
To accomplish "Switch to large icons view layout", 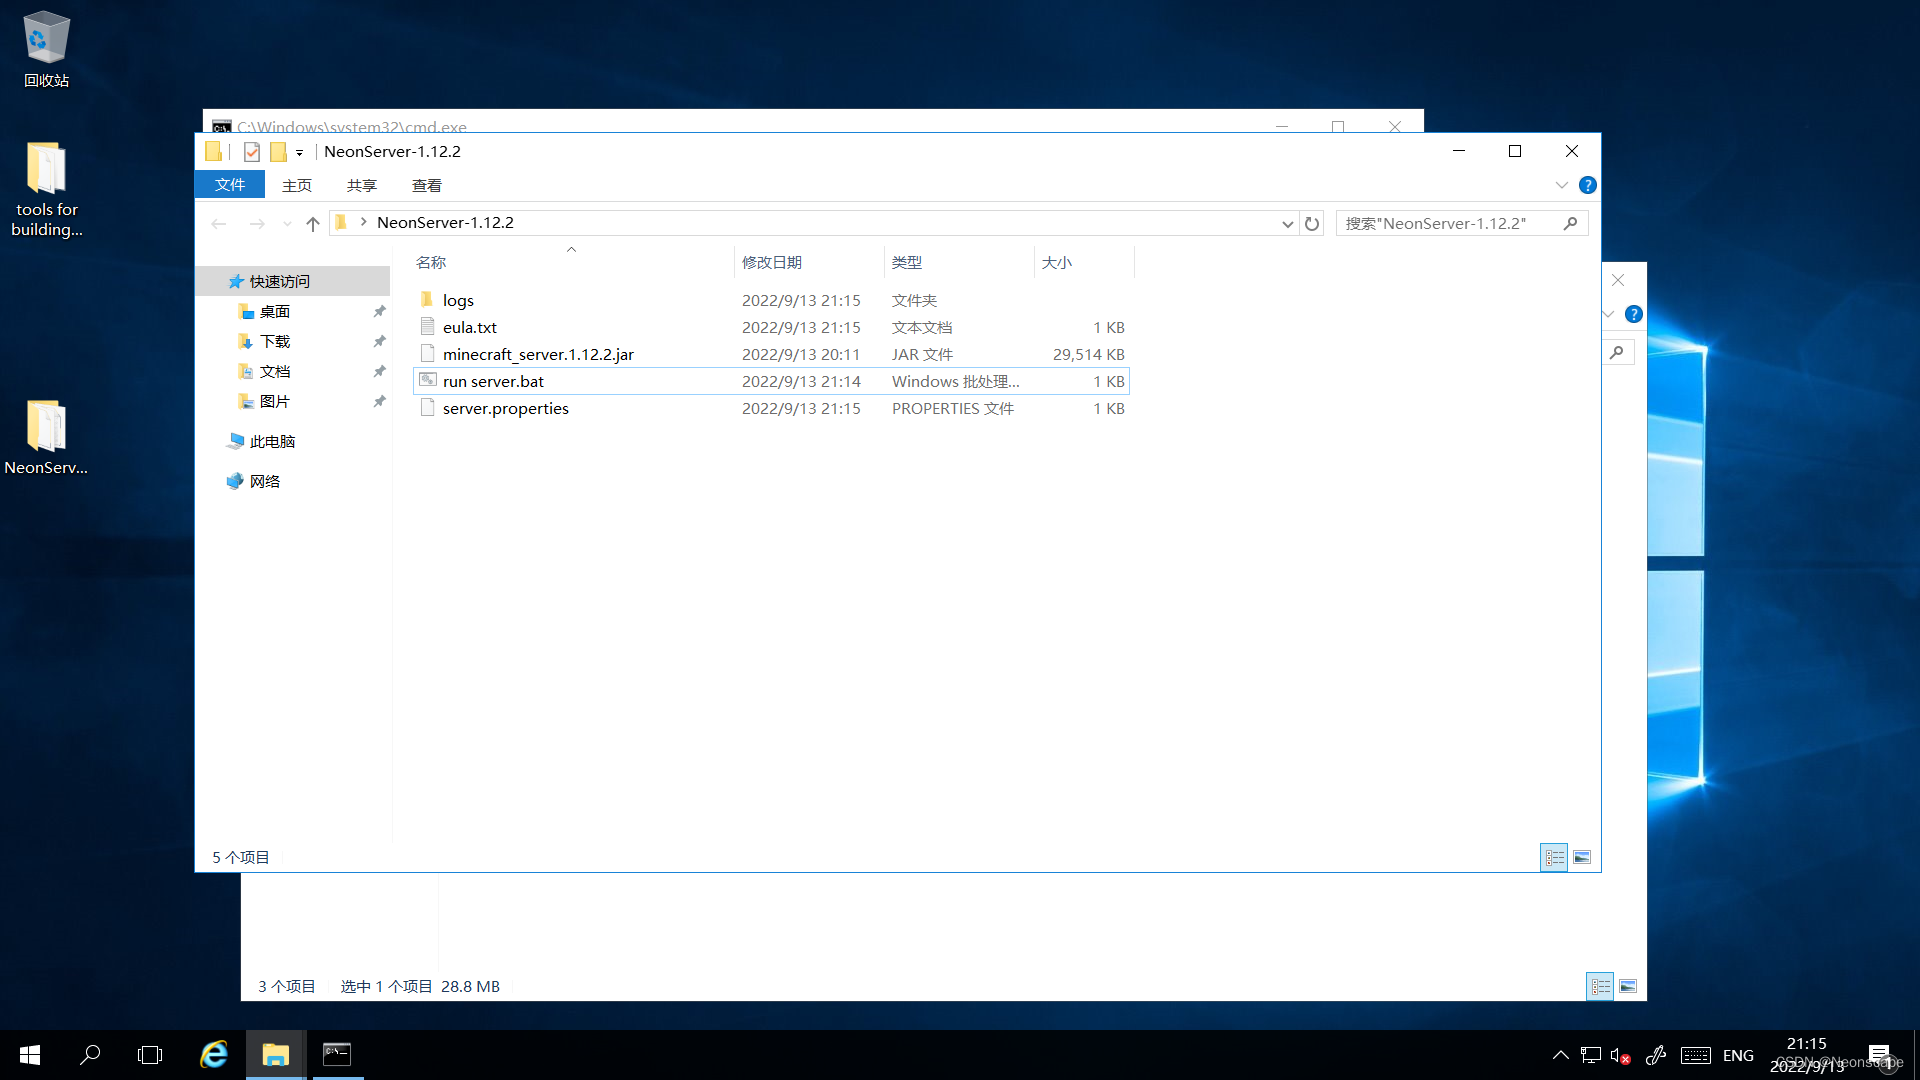I will coord(1582,858).
